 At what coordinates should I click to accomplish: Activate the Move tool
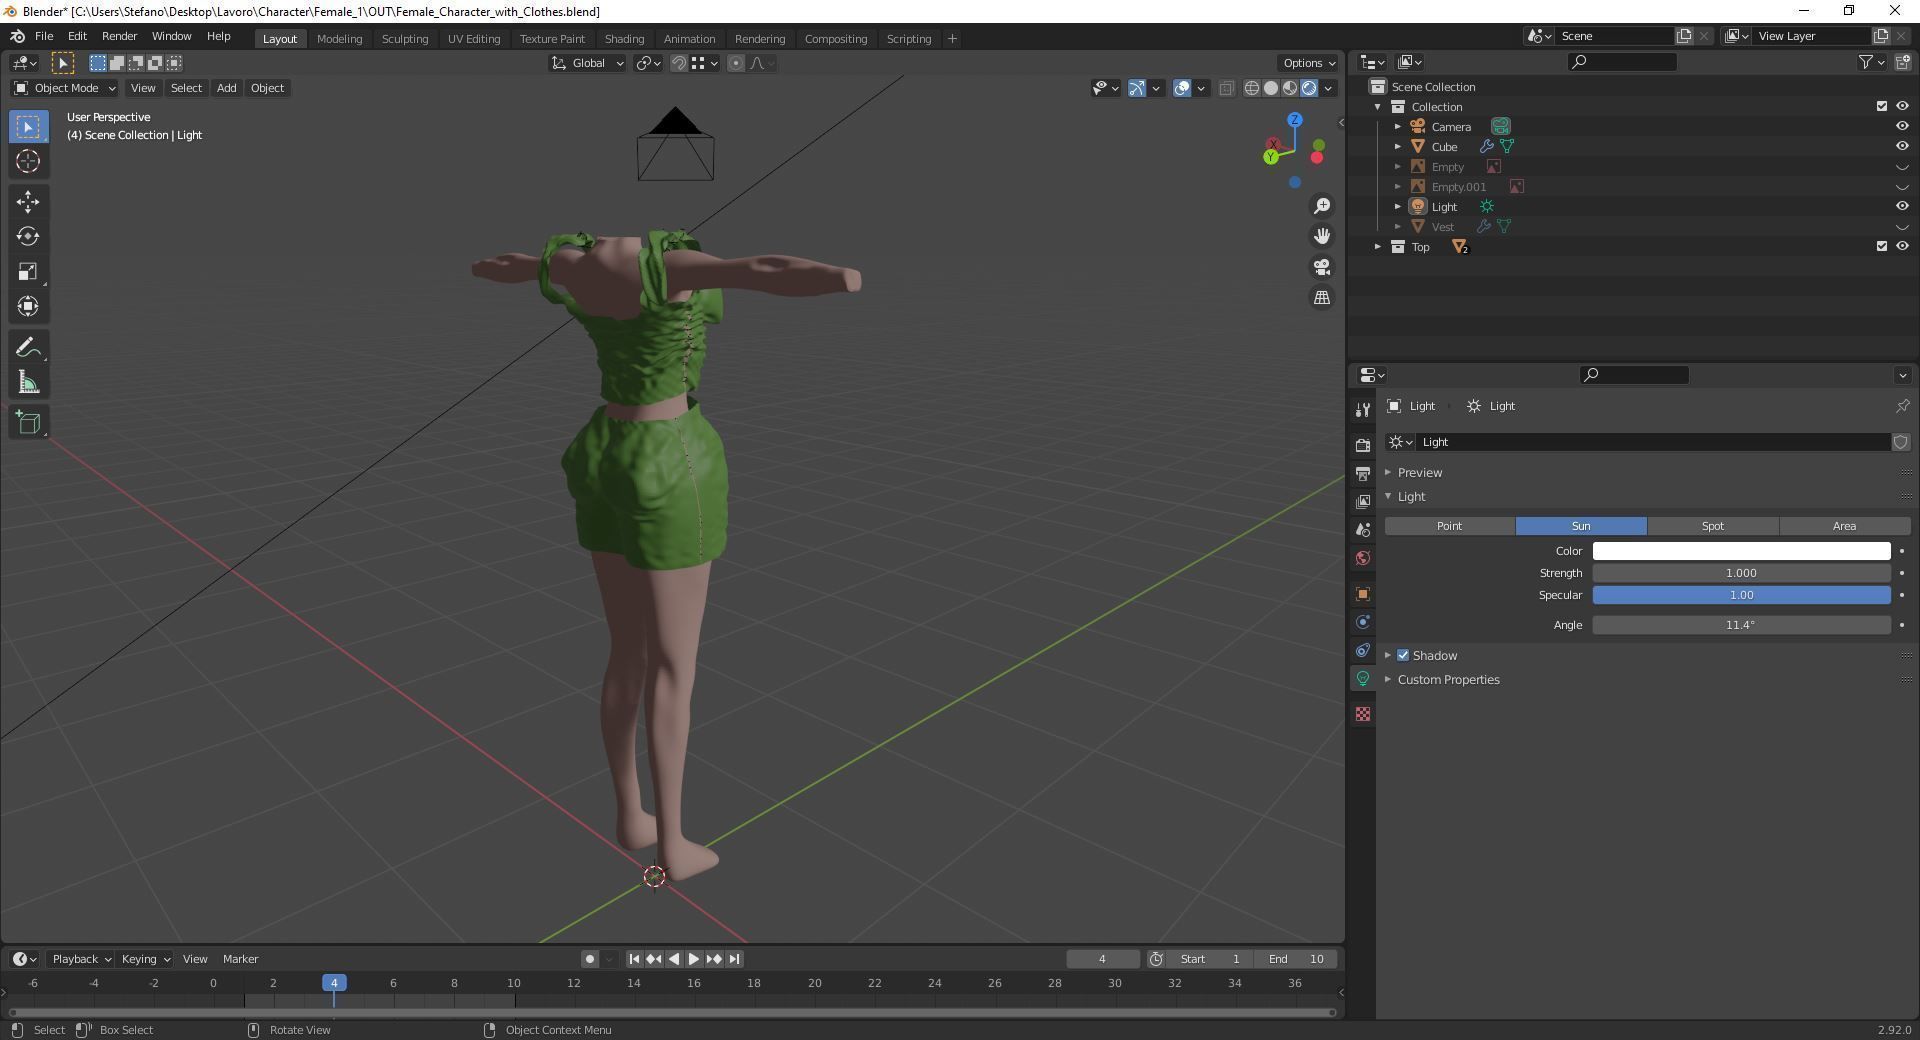[x=28, y=202]
